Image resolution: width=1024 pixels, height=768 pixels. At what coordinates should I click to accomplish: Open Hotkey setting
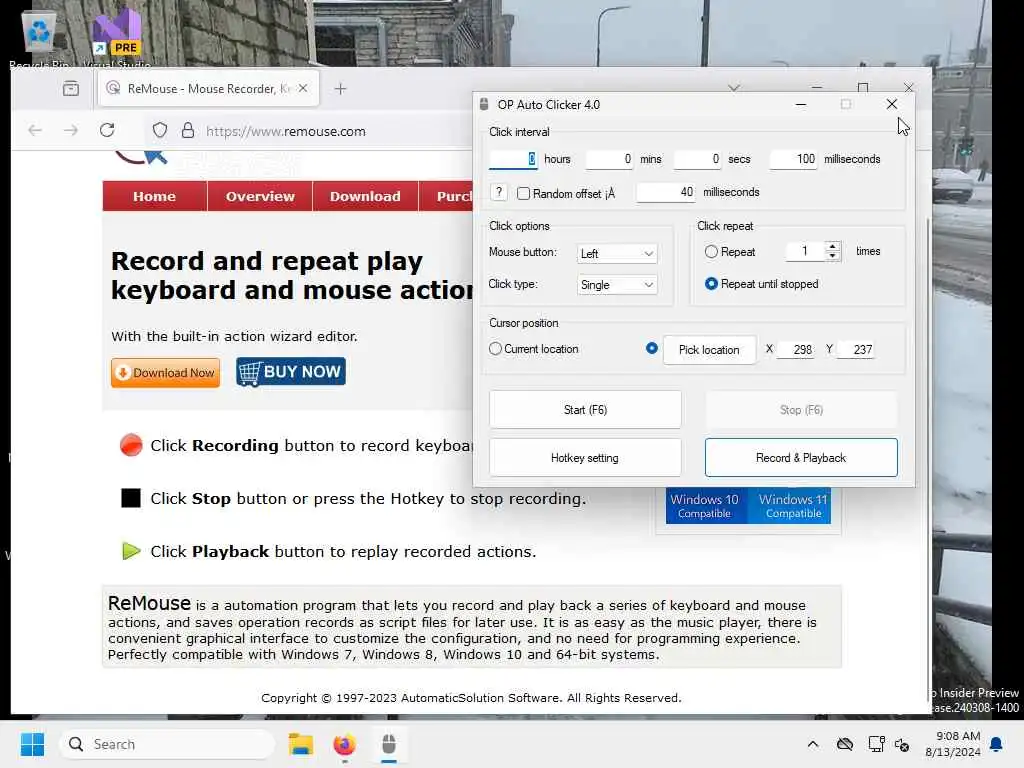coord(585,458)
